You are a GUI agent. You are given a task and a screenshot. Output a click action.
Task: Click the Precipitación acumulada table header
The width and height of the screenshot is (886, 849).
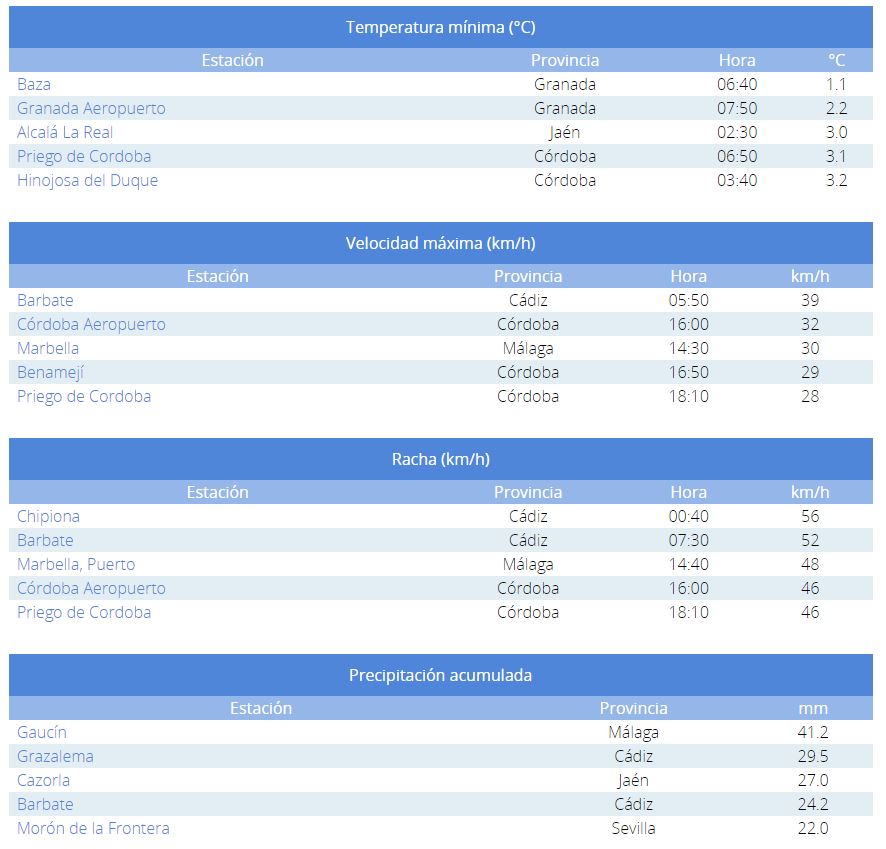click(x=440, y=675)
